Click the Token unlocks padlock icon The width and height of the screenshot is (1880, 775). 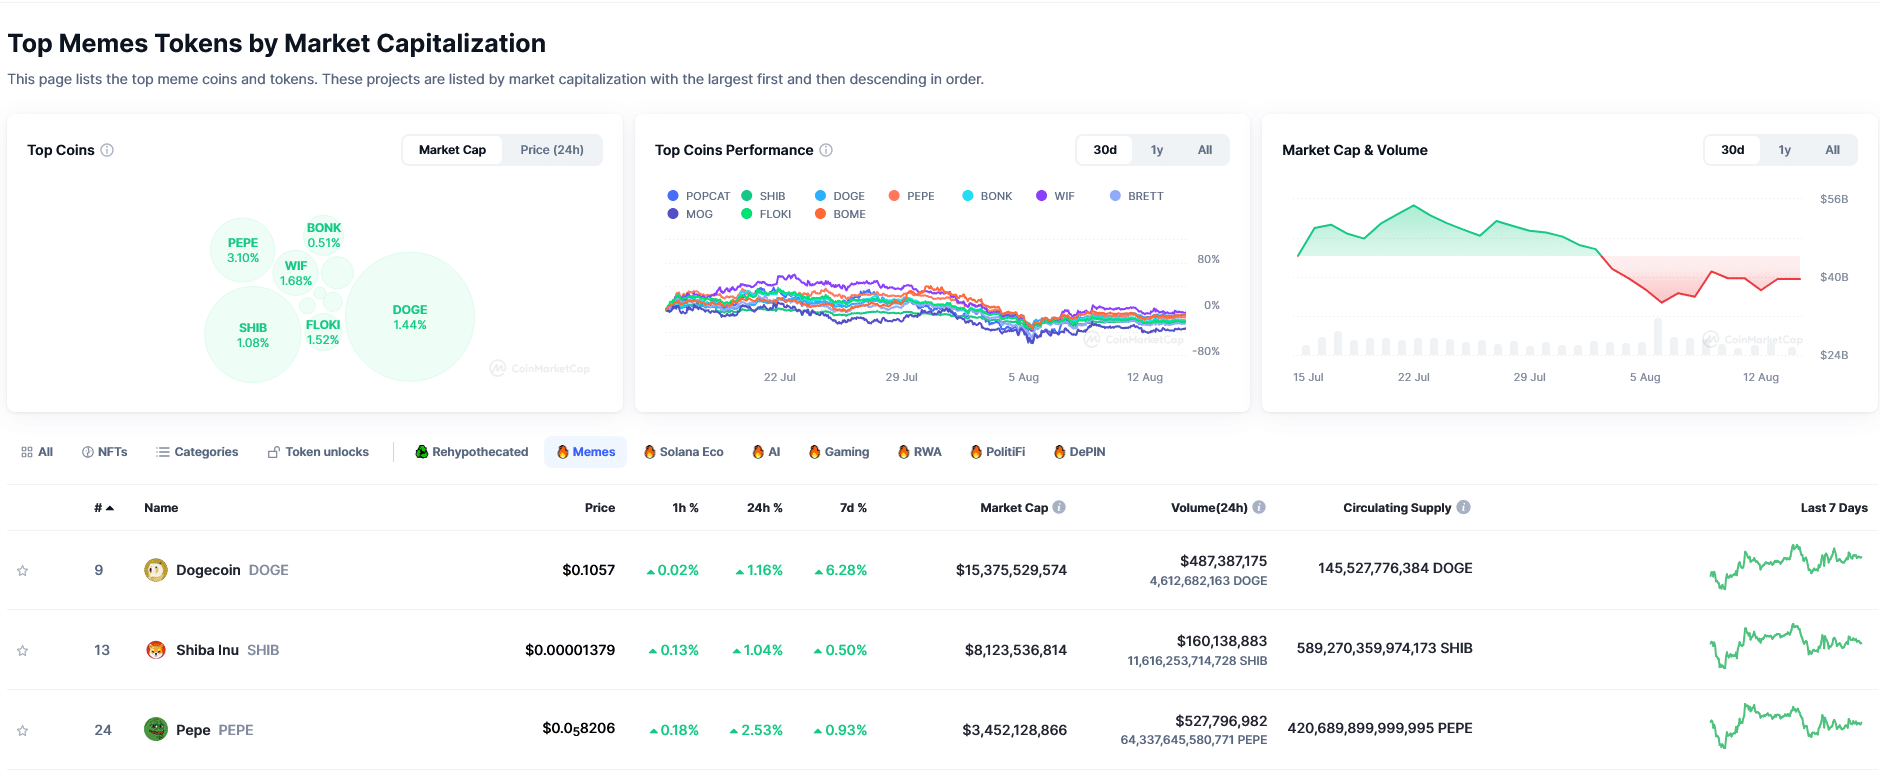[274, 452]
